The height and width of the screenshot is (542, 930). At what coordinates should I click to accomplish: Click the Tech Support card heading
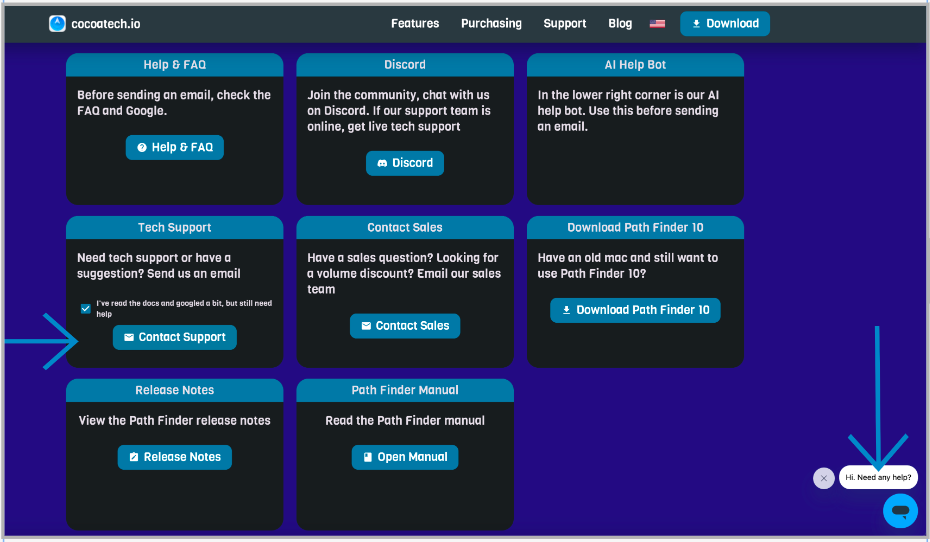174,228
